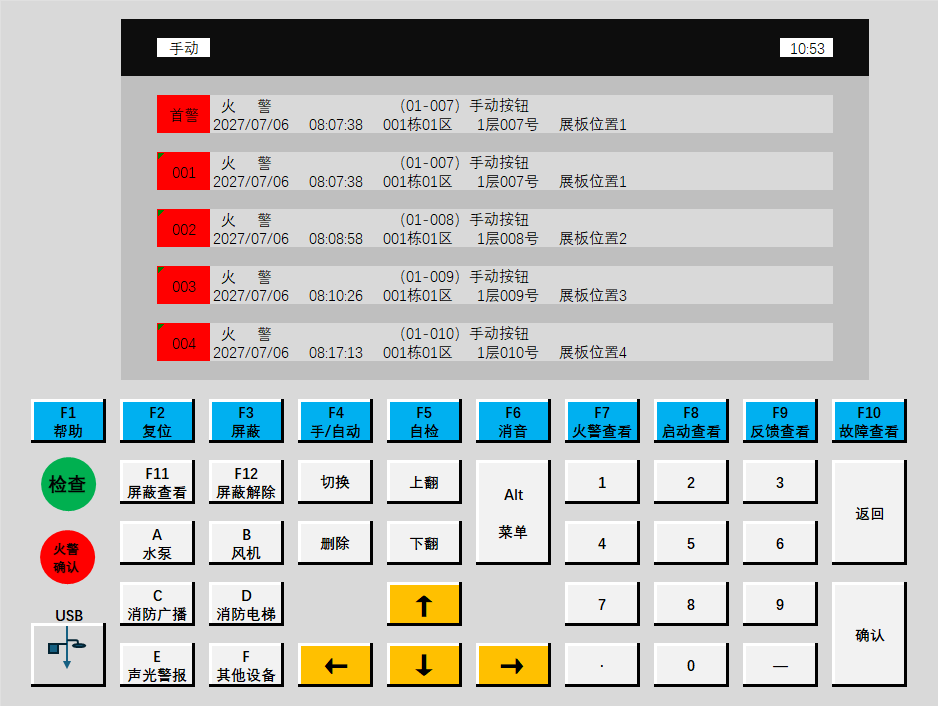Select the 首警 first alarm entry
938x706 pixels.
coord(495,114)
